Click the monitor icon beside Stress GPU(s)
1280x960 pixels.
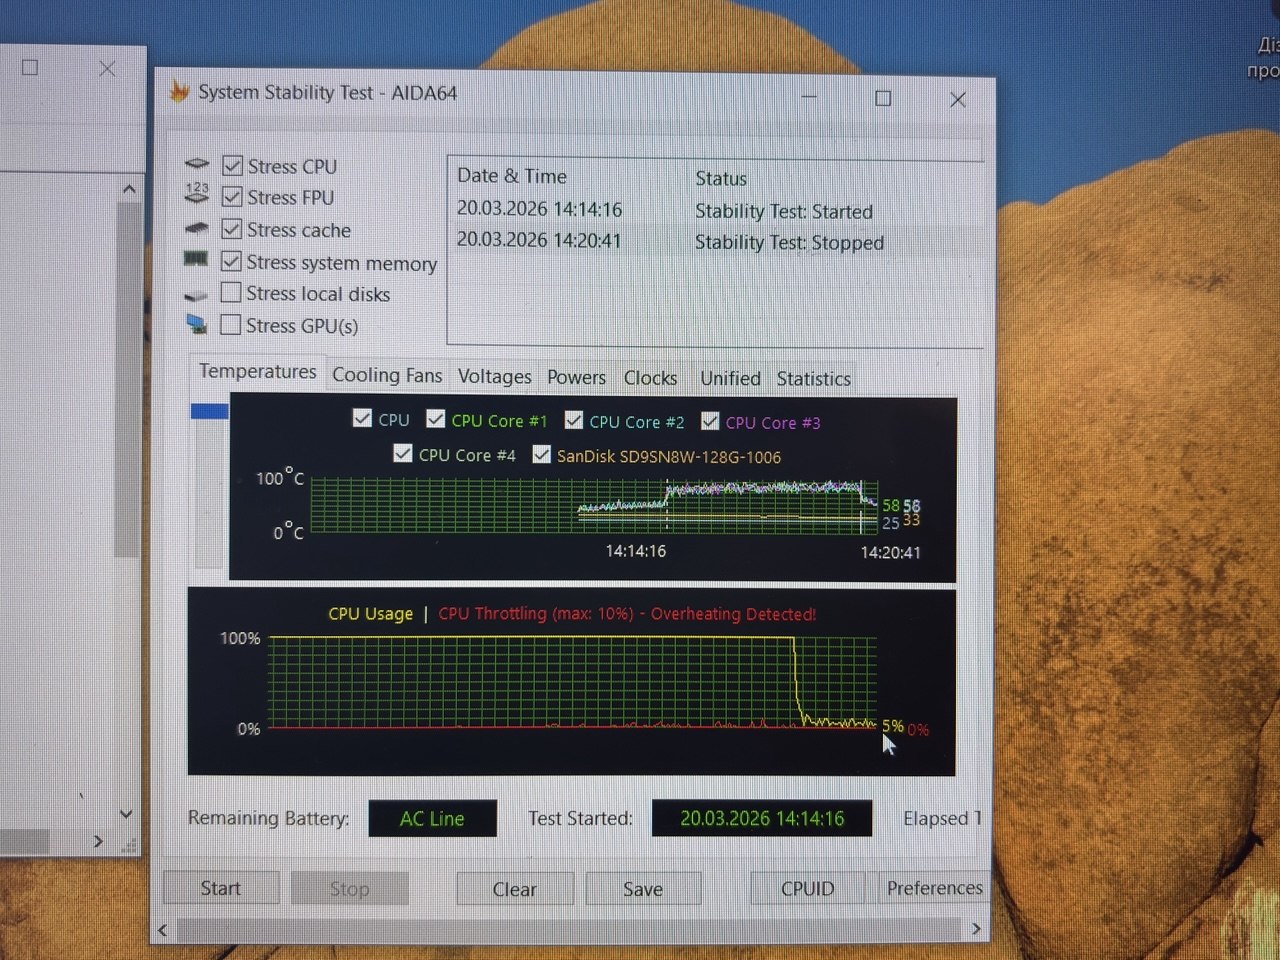pyautogui.click(x=197, y=325)
